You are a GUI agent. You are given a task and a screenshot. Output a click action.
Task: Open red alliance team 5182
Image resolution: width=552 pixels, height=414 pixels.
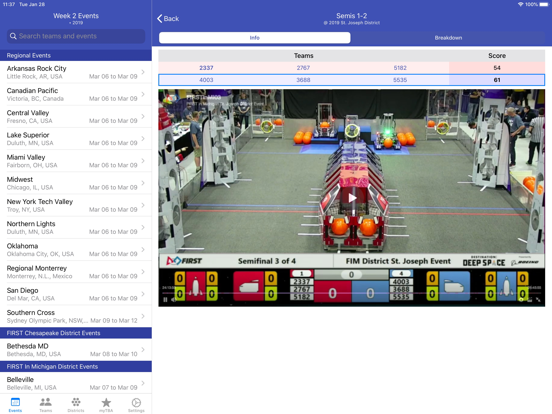(400, 68)
